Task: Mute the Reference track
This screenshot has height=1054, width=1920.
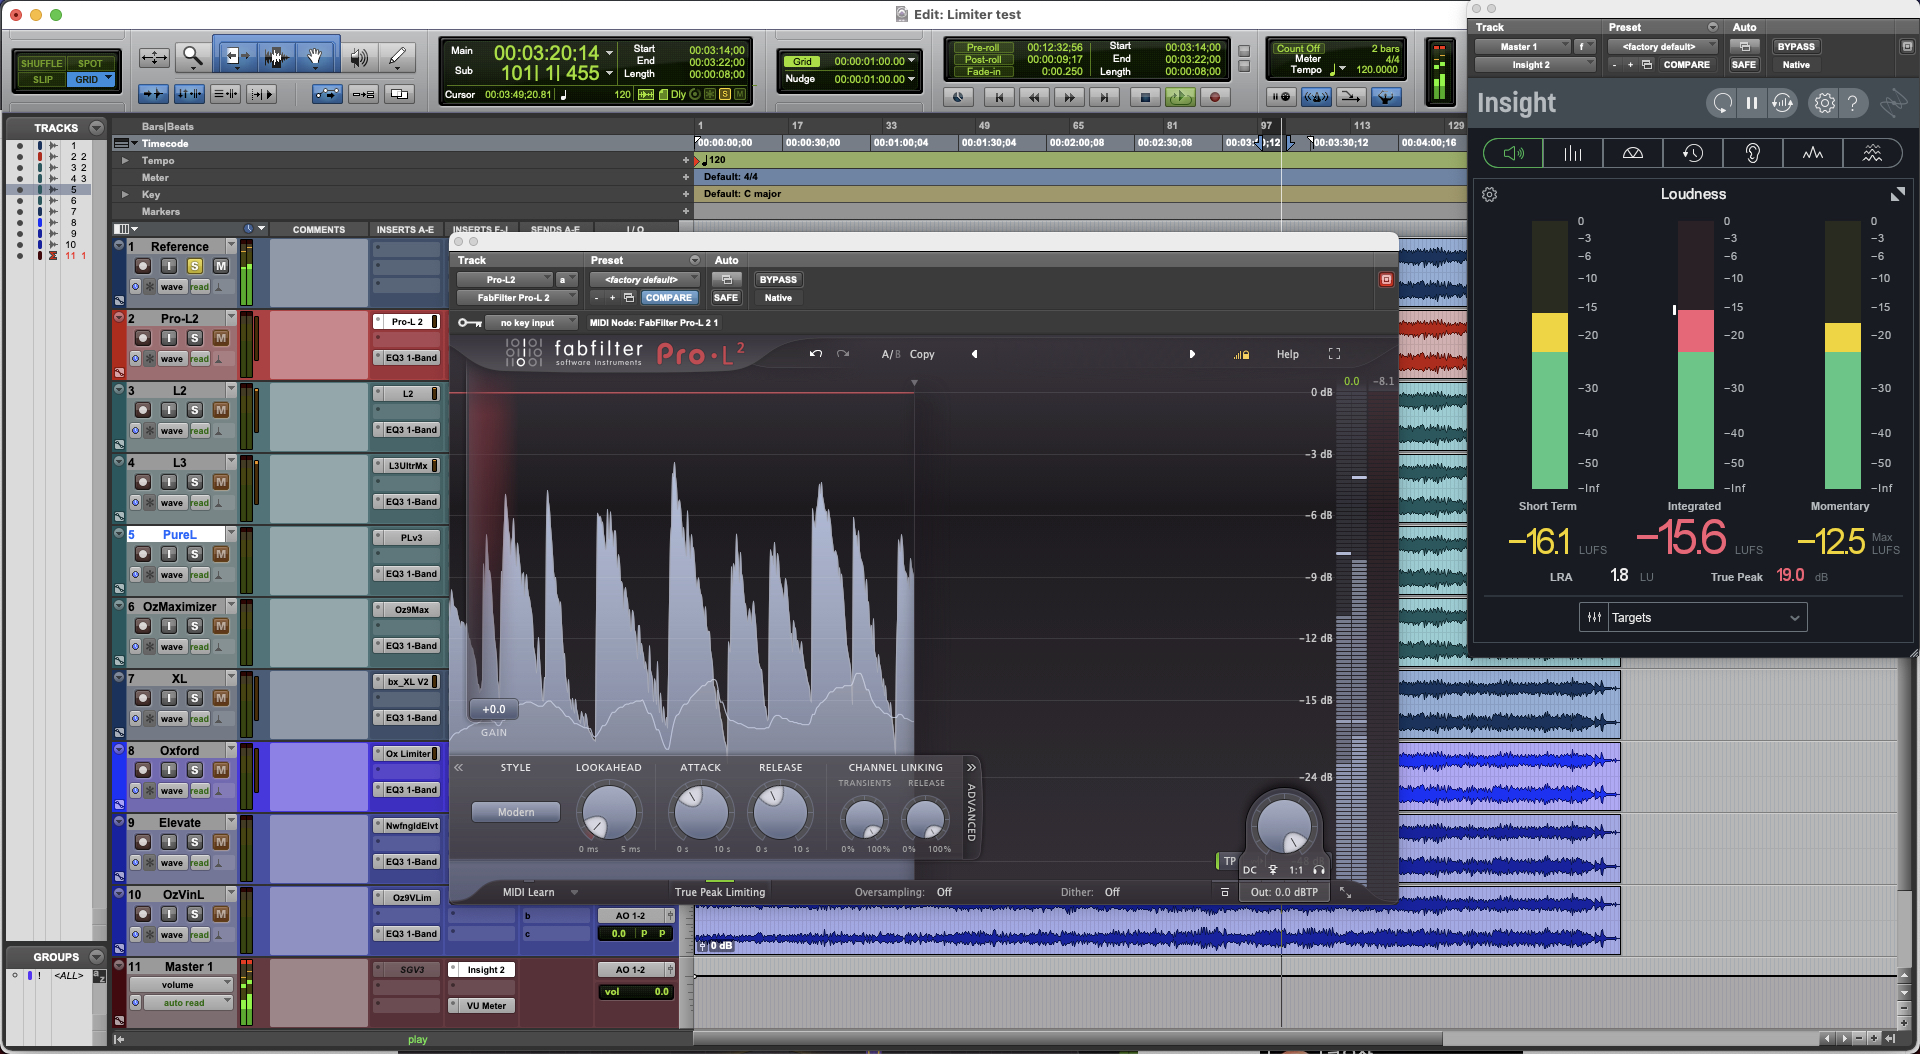Action: coord(221,266)
